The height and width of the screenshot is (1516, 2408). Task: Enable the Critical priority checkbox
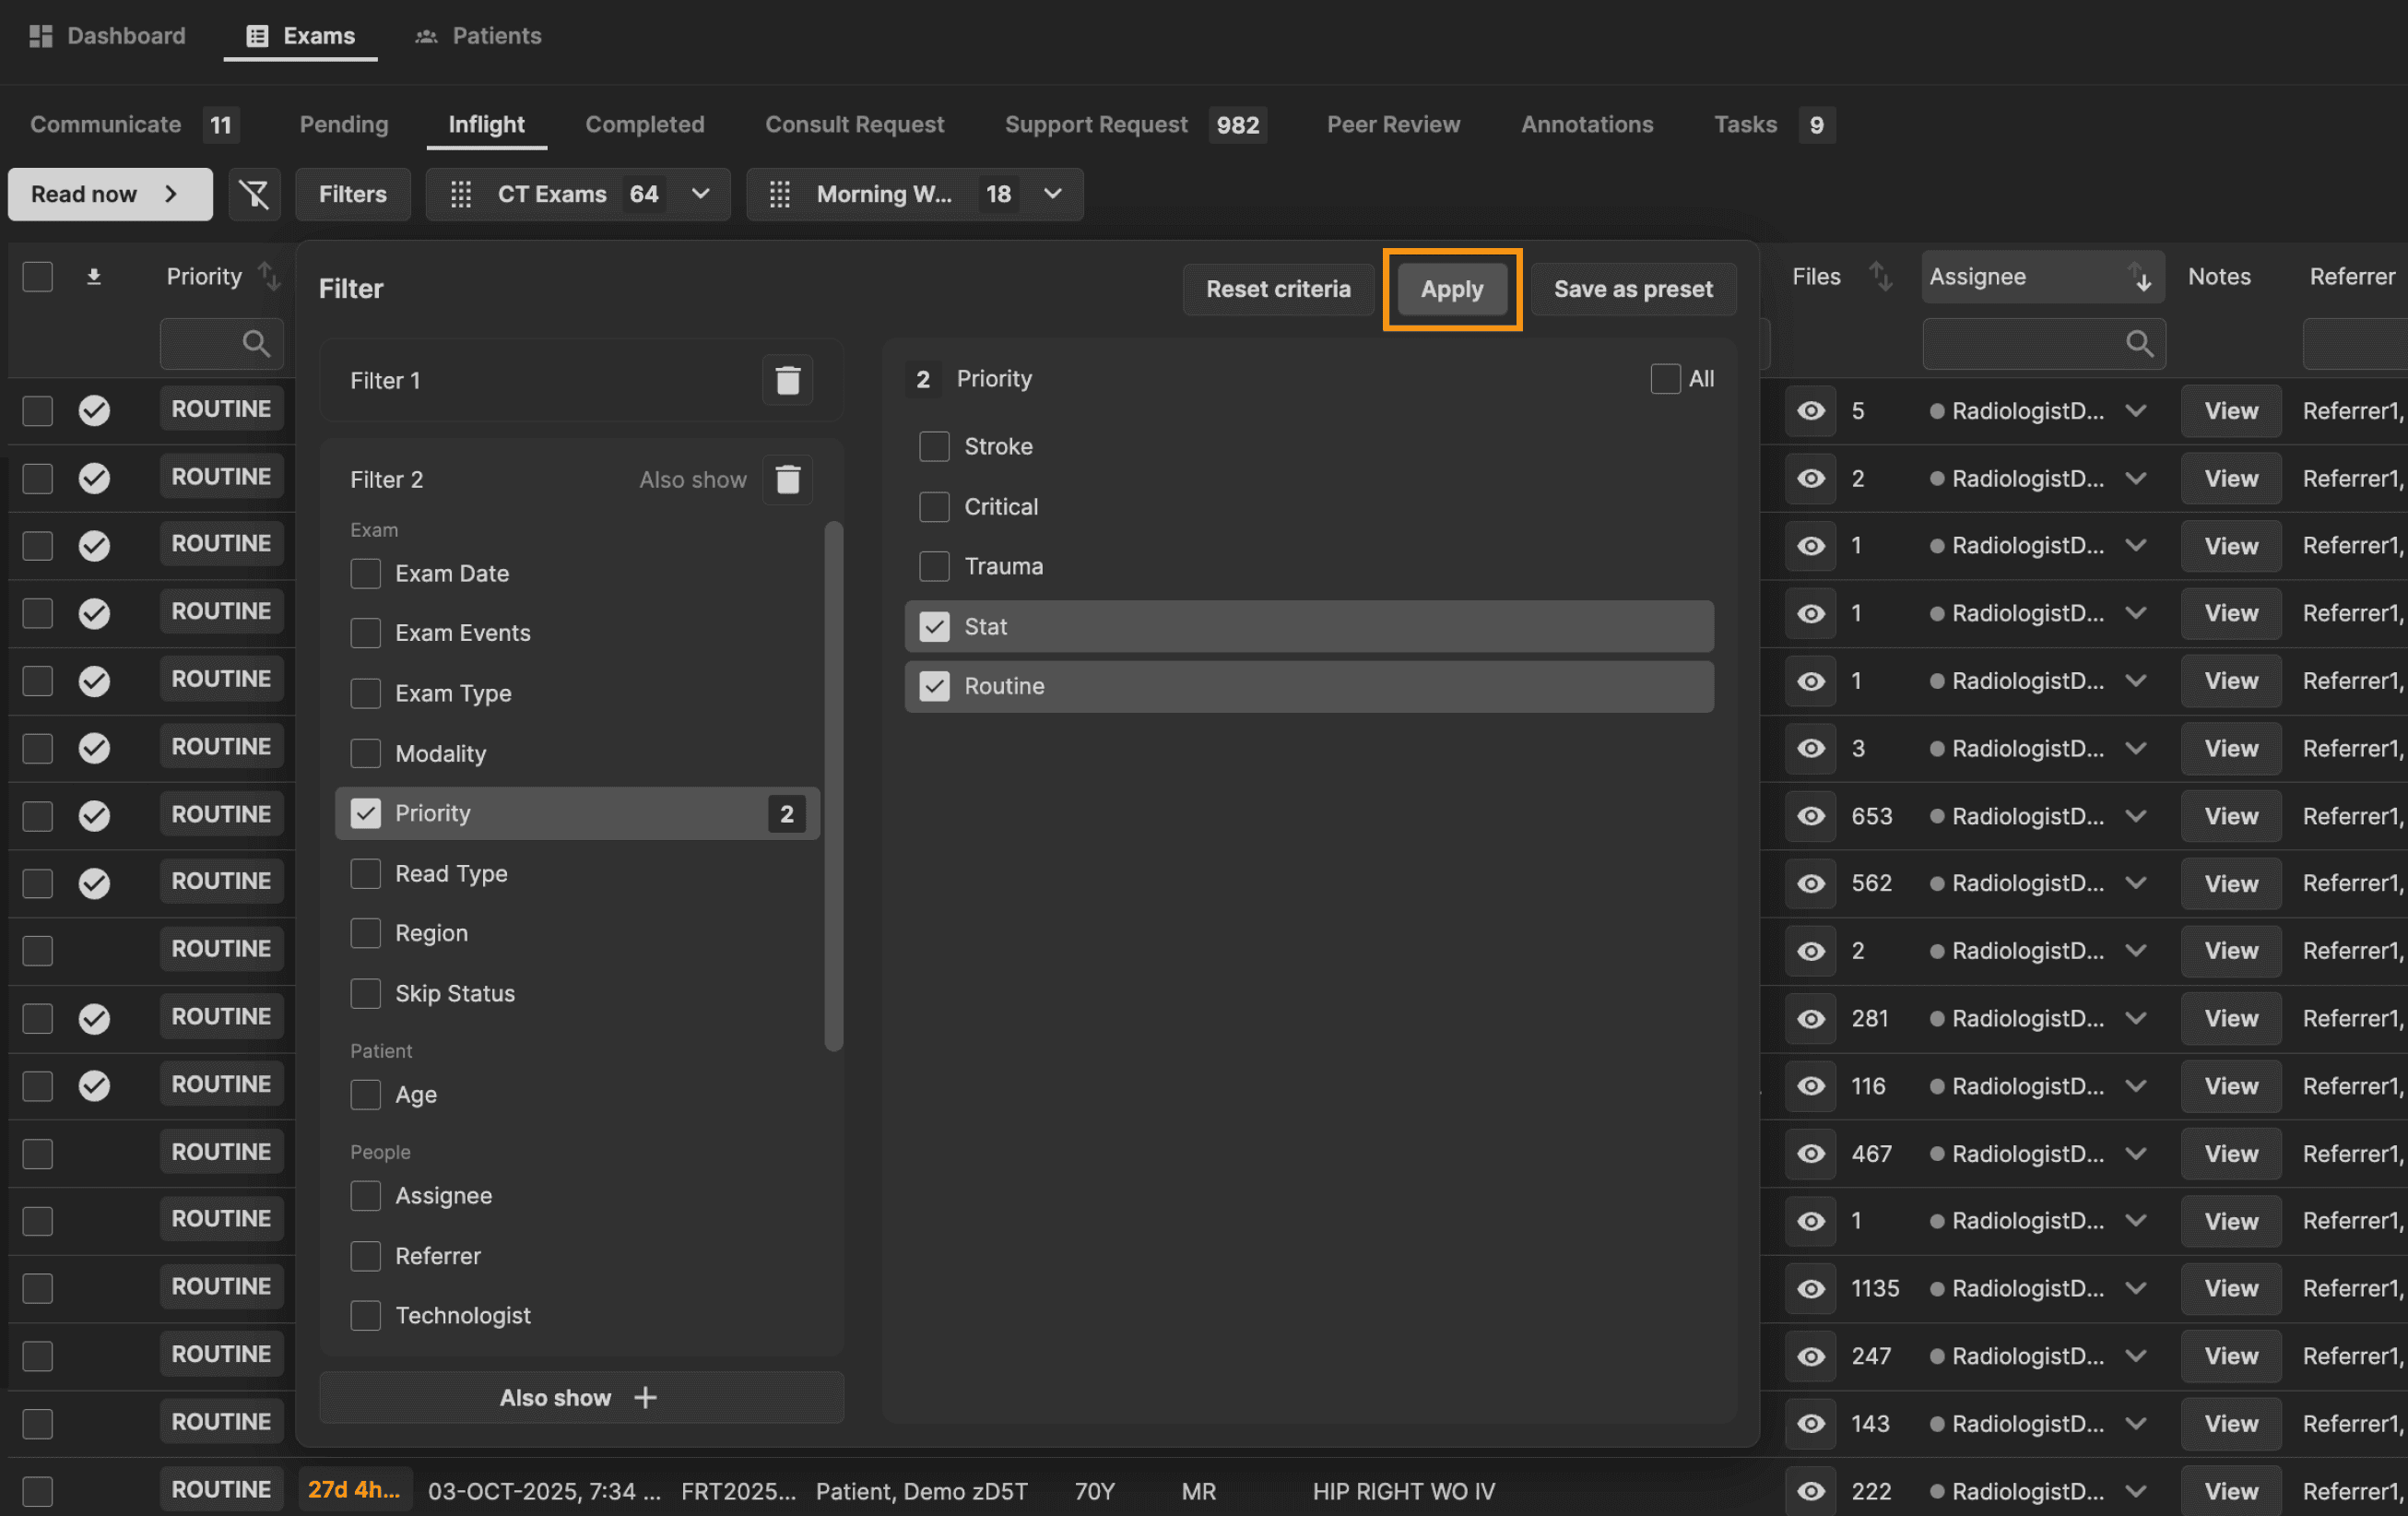934,507
